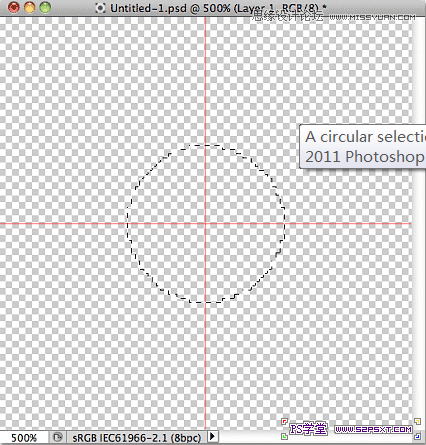This screenshot has width=426, height=445.
Task: Click the status bar preview icon beside zoom field
Action: point(58,437)
